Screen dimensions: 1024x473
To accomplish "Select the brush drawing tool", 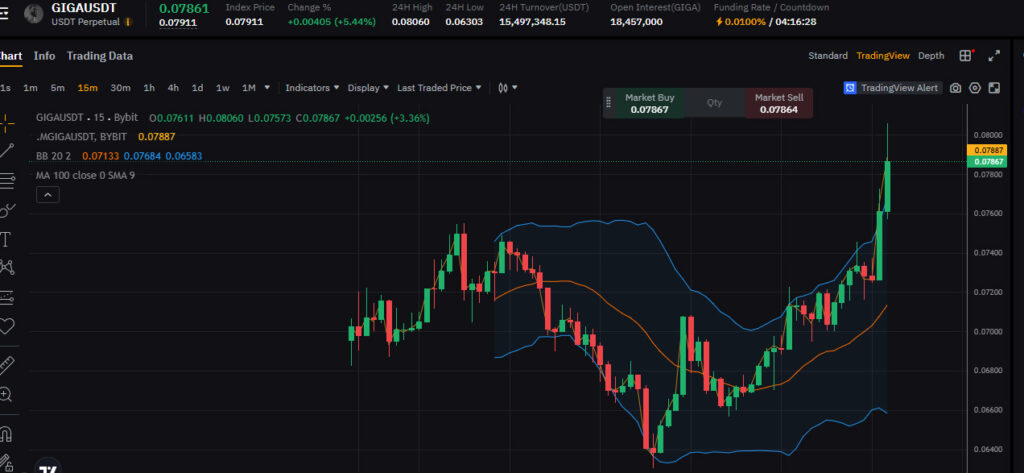I will click(7, 210).
